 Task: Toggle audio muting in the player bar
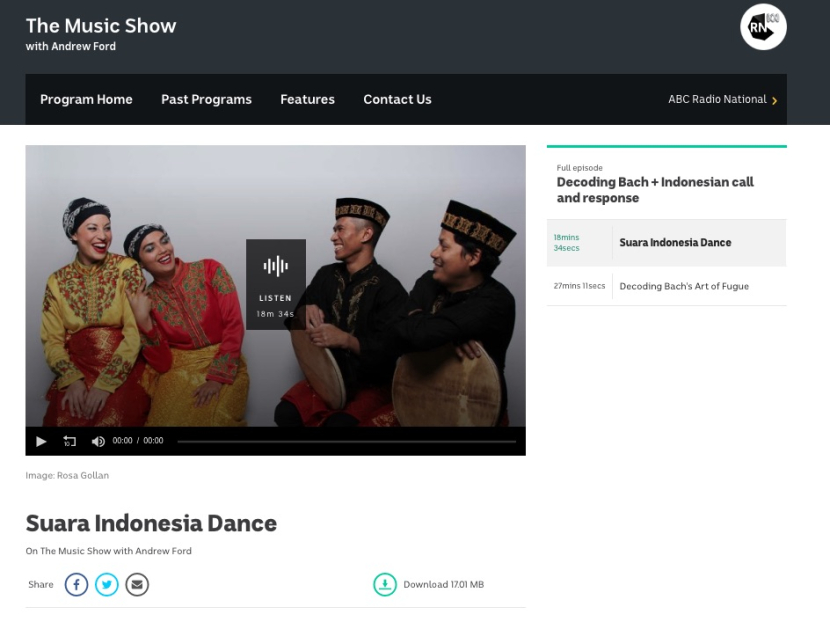[x=97, y=440]
